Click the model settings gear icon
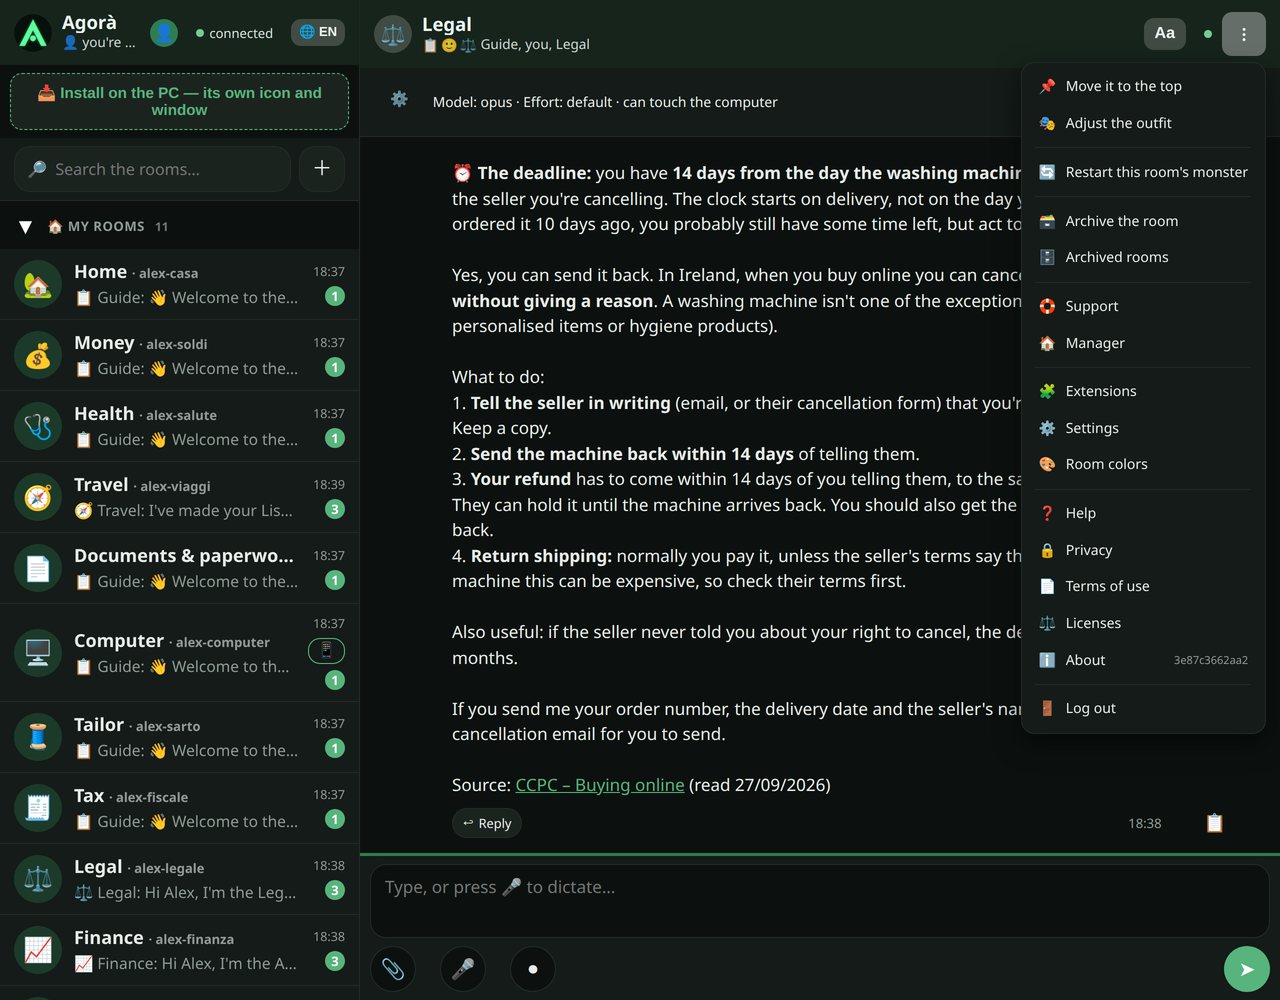Screen dimensions: 1280x1000 pos(399,99)
